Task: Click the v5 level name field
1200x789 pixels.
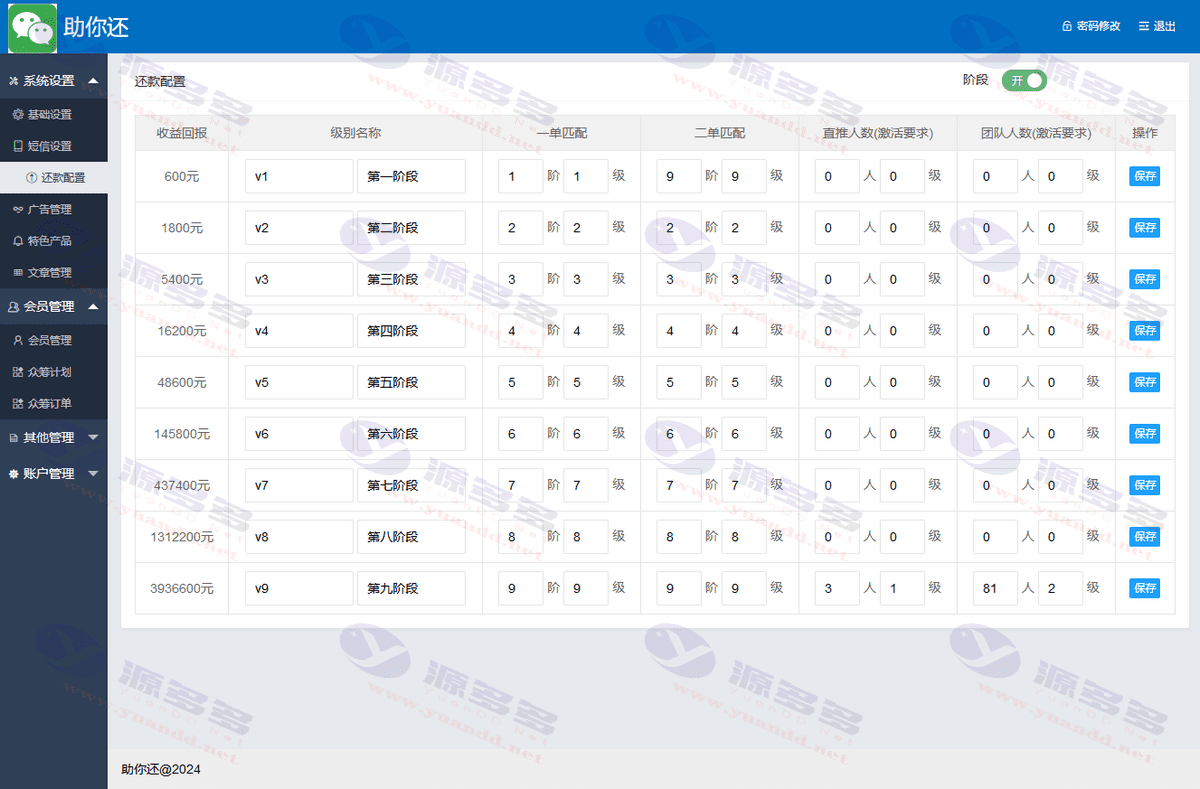Action: pyautogui.click(x=299, y=382)
